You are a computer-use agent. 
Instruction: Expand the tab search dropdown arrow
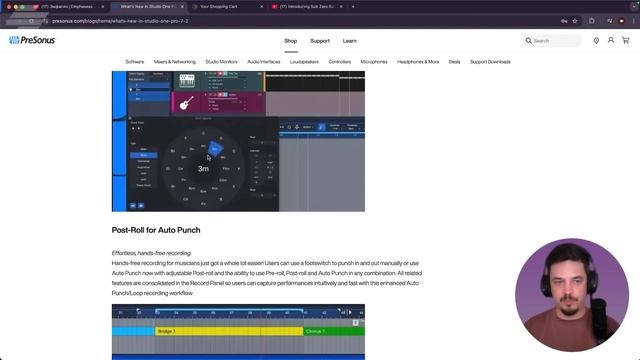[634, 7]
